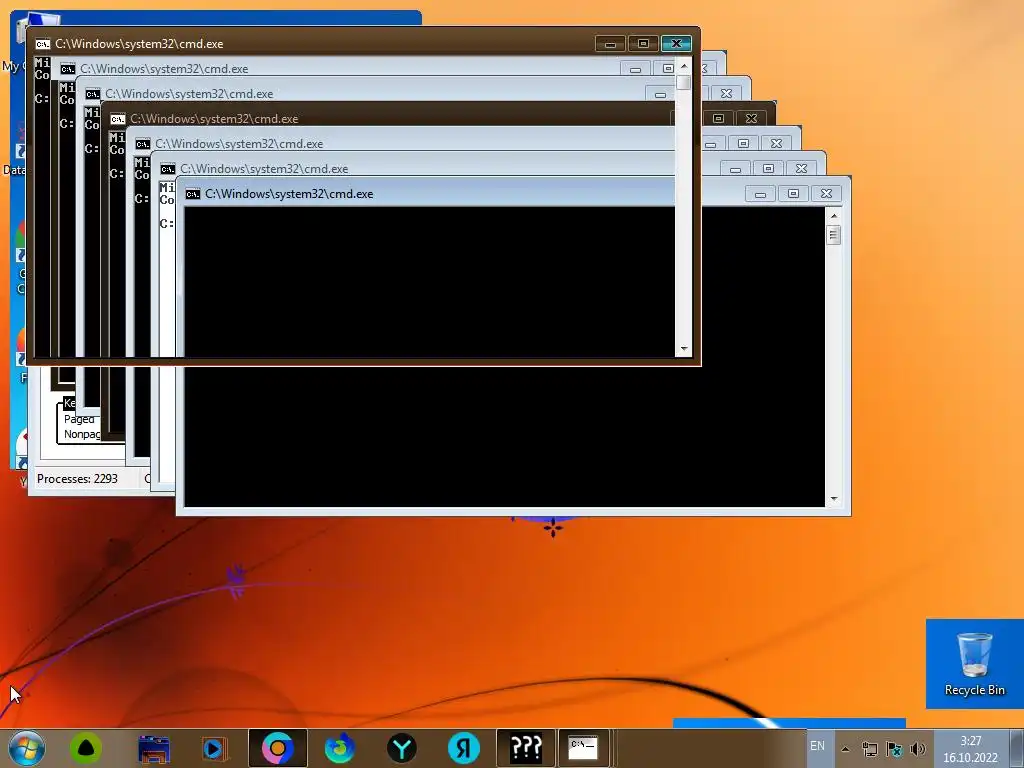
Task: Open Windows Media Player from taskbar
Action: tap(215, 748)
